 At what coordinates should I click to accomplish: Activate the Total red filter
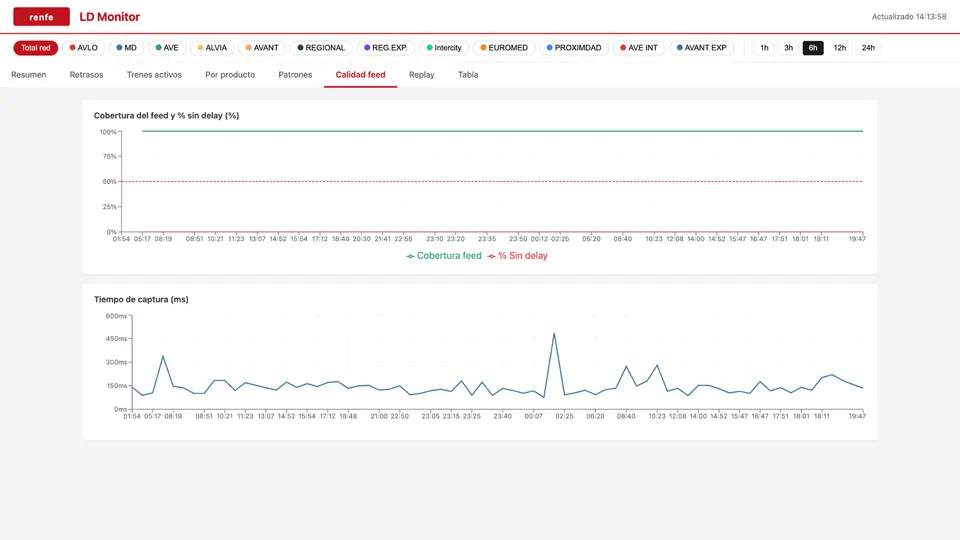[x=36, y=48]
